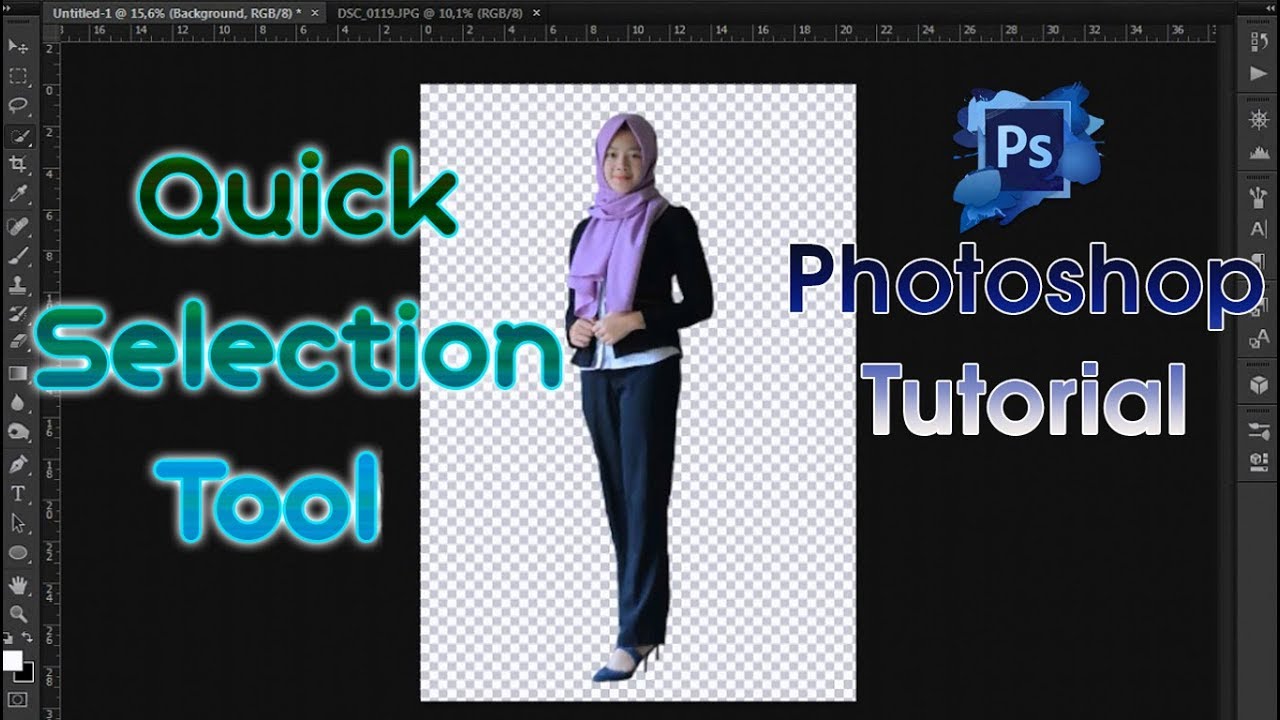The height and width of the screenshot is (720, 1280).
Task: Select the Brush tool
Action: pyautogui.click(x=18, y=256)
